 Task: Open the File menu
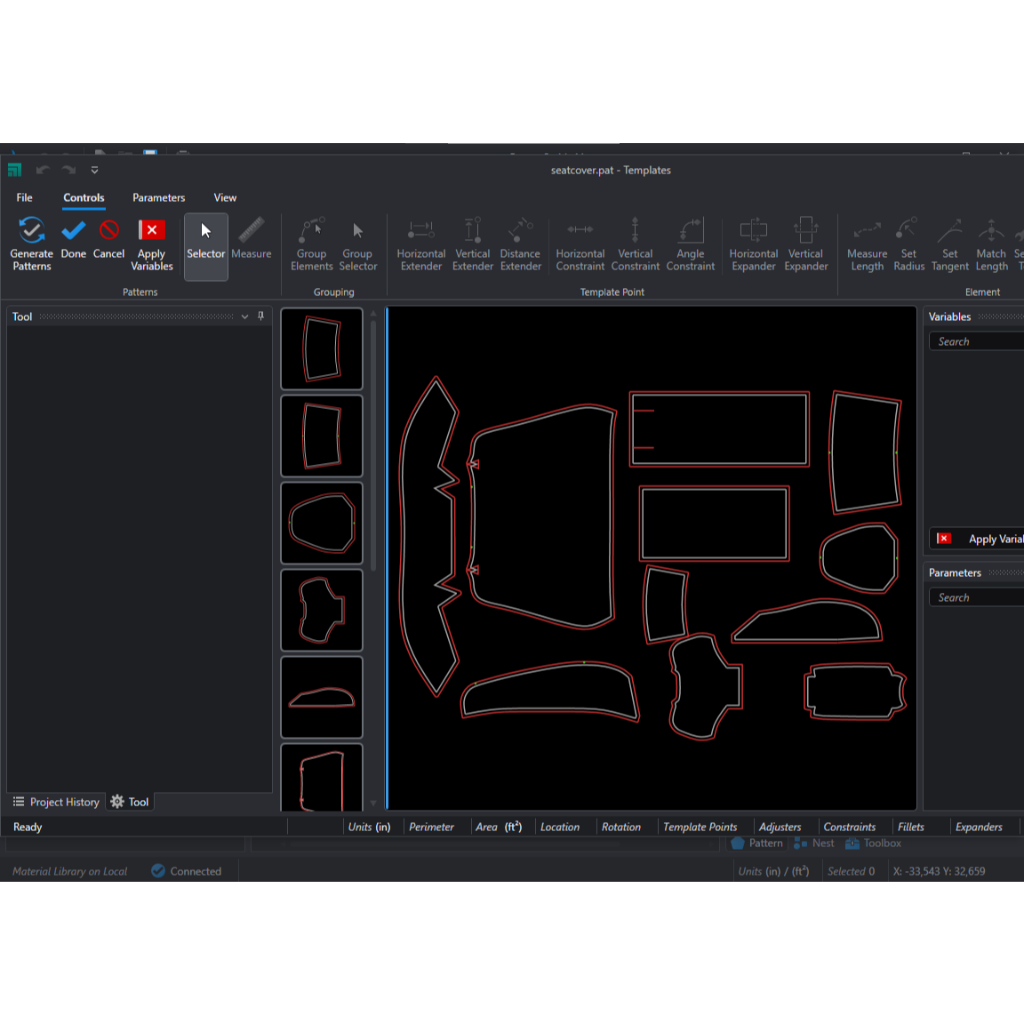(x=24, y=198)
